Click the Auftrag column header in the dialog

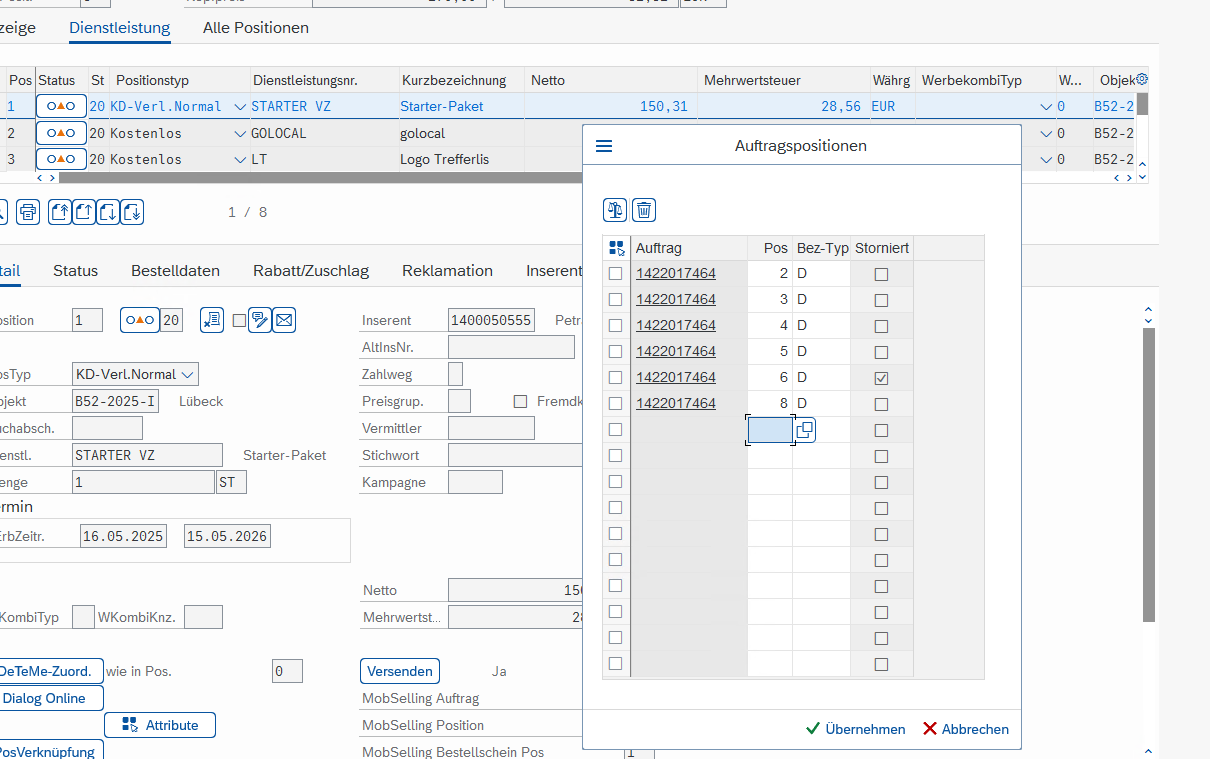690,248
